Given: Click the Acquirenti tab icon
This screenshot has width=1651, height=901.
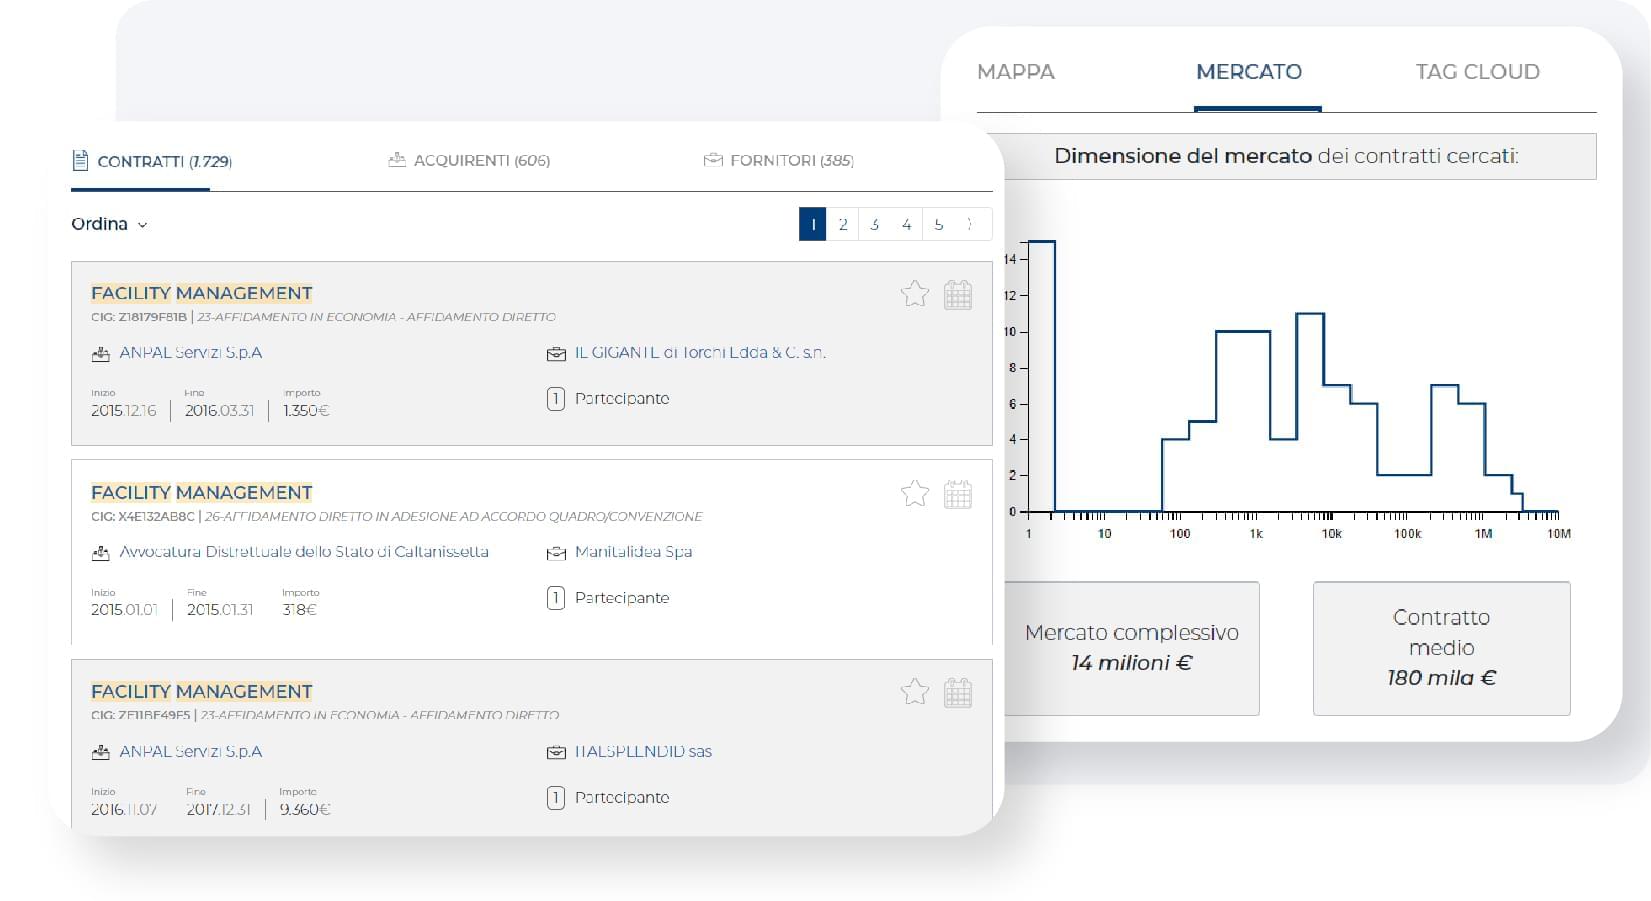Looking at the screenshot, I should tap(397, 160).
